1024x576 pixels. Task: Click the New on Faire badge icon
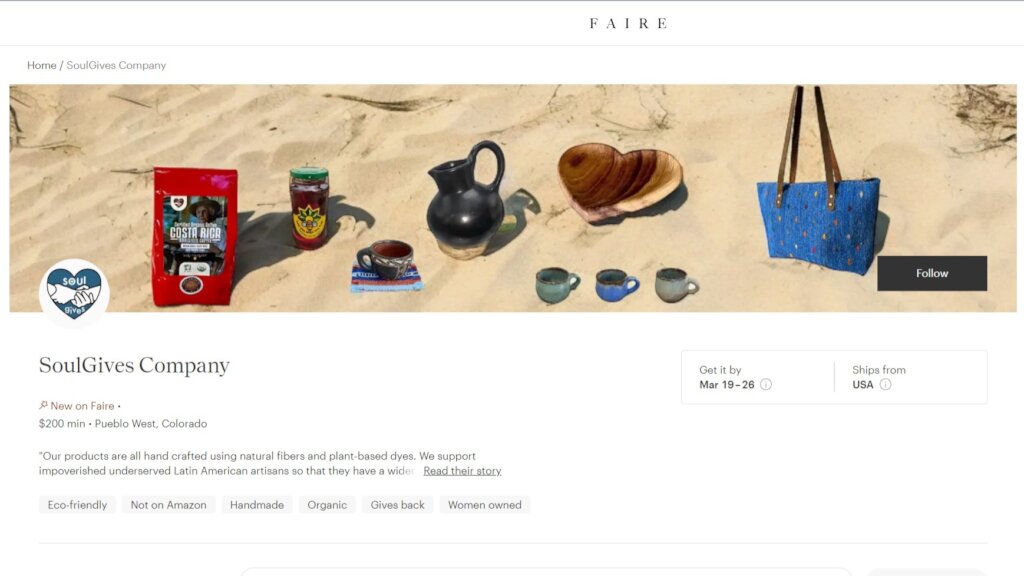click(x=43, y=406)
